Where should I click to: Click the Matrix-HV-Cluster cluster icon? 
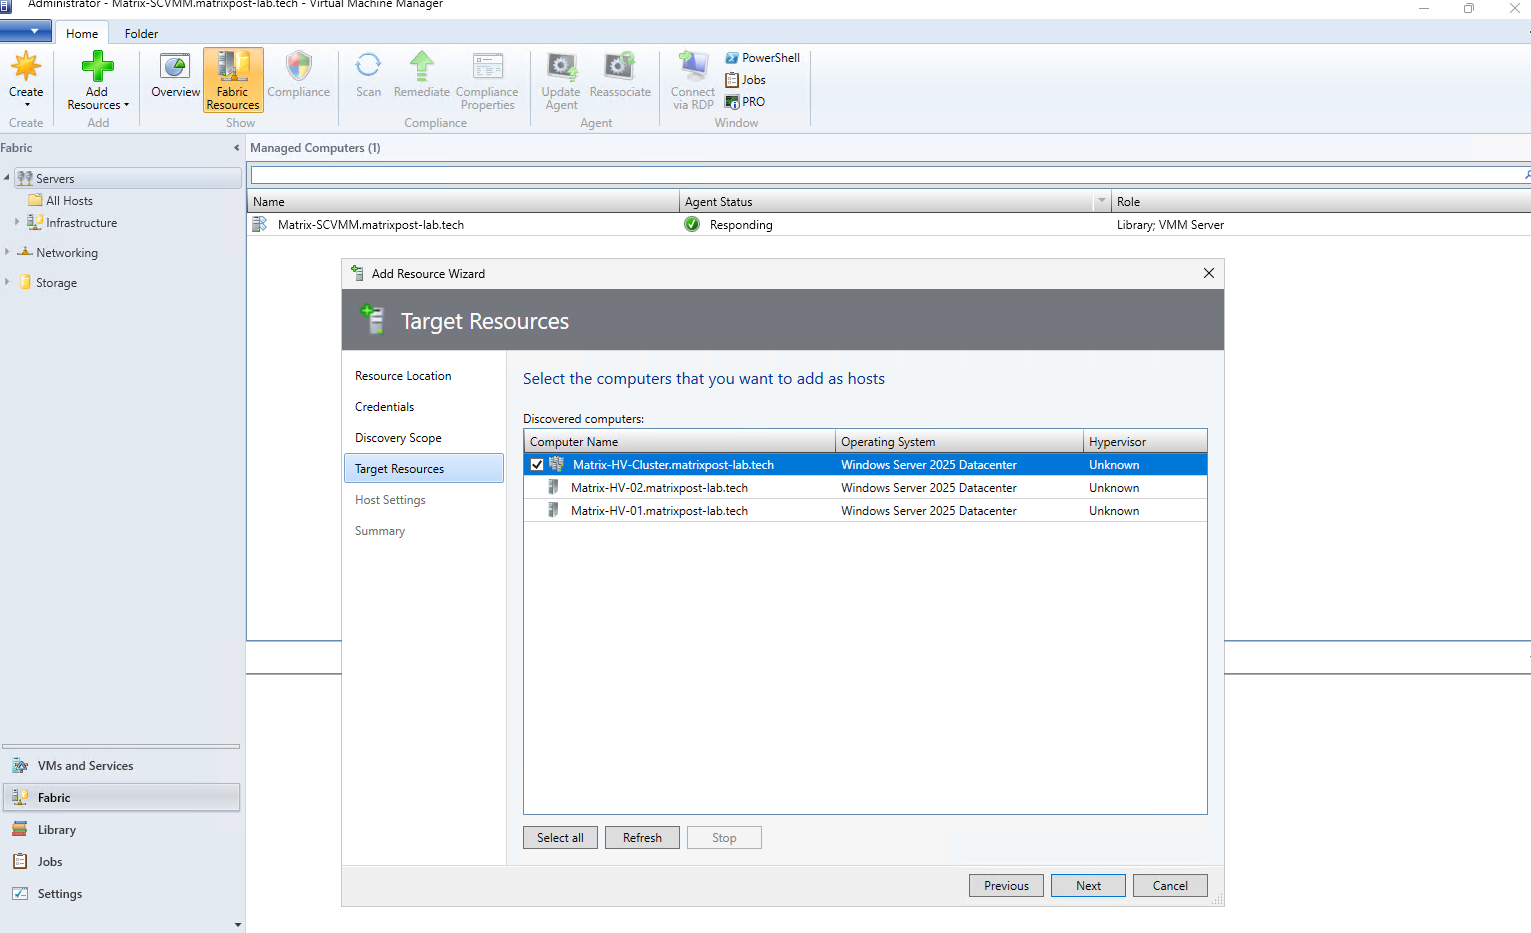pyautogui.click(x=556, y=465)
